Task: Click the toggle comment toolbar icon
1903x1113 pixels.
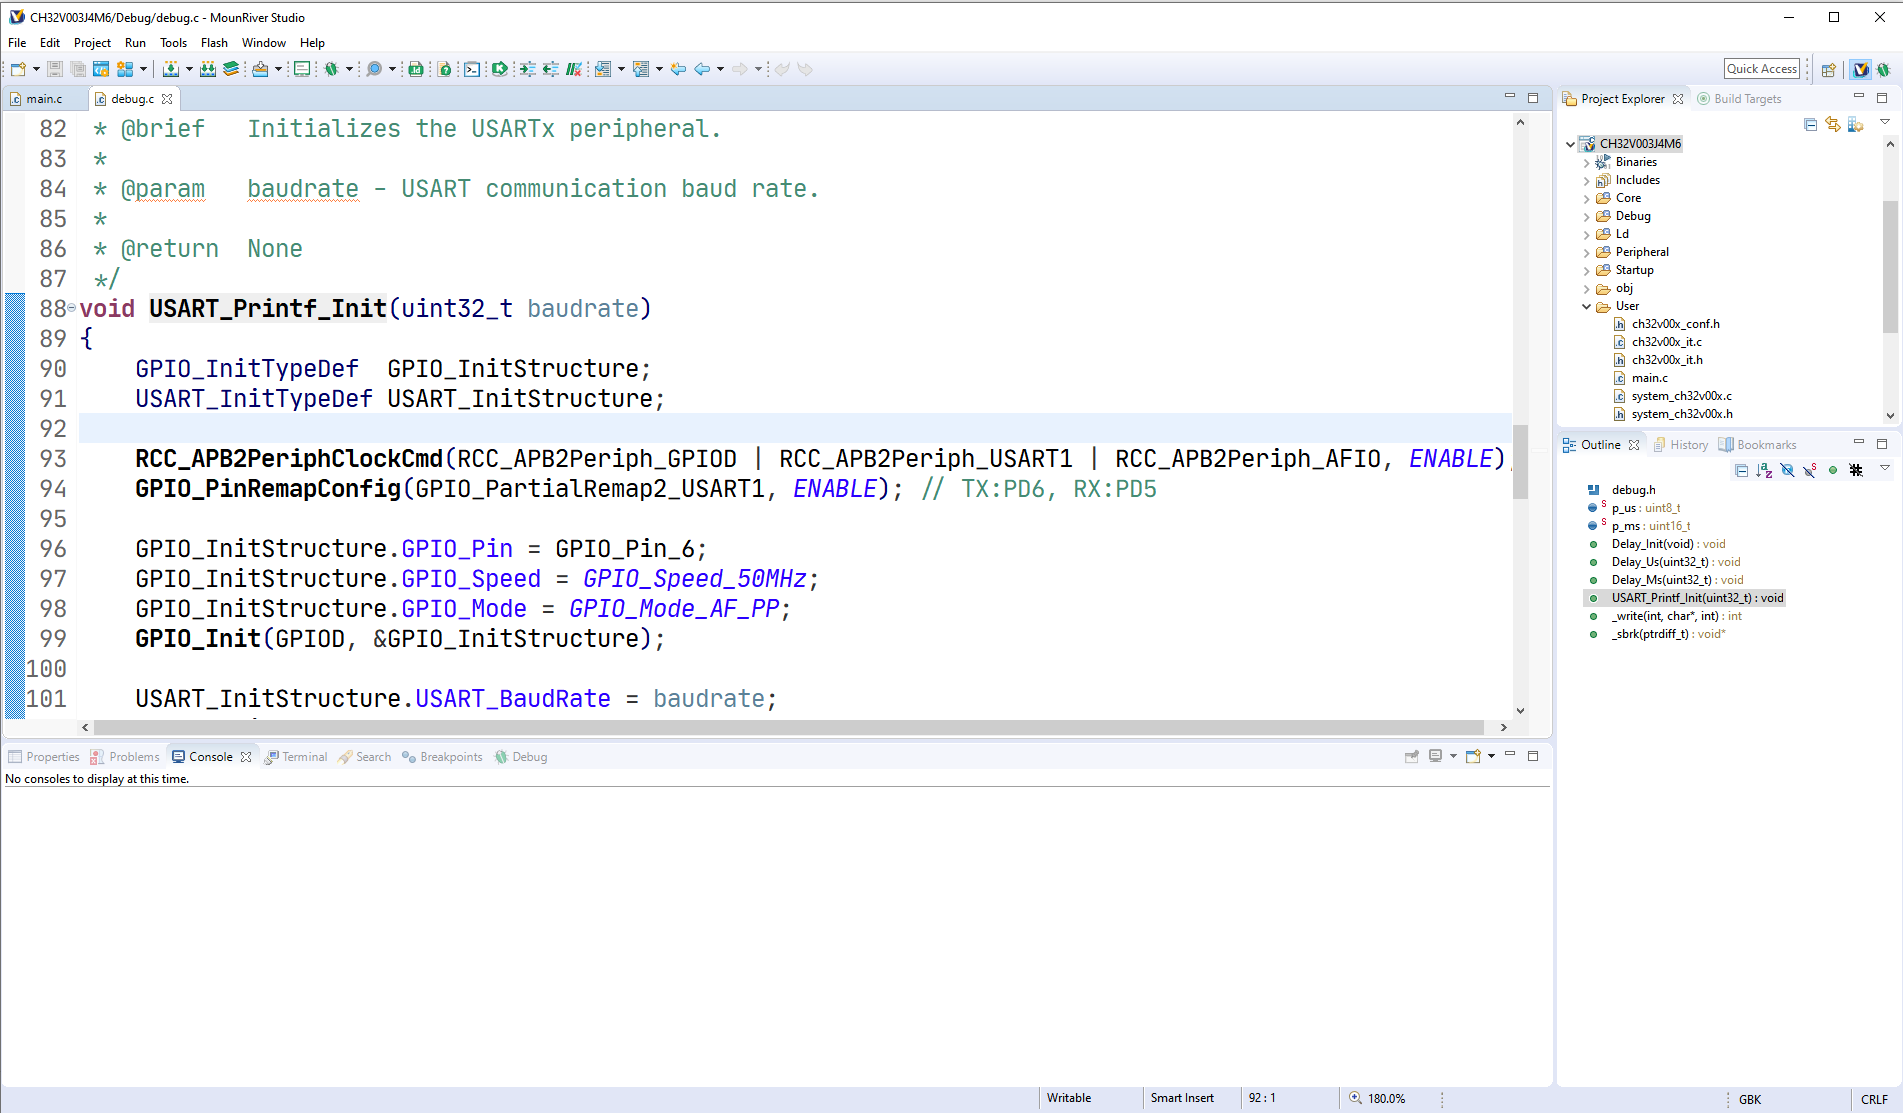Action: (574, 69)
